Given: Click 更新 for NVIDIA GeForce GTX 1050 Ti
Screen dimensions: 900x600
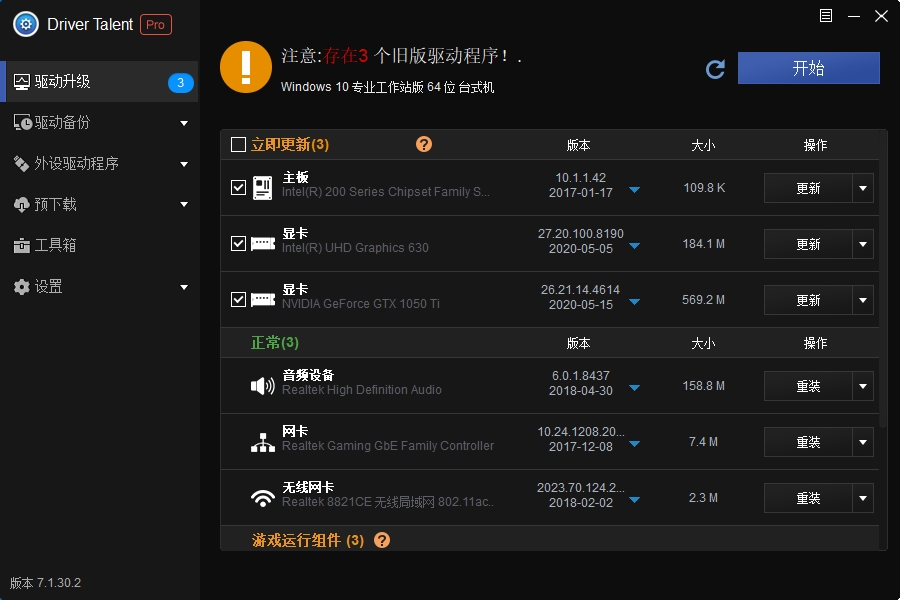Looking at the screenshot, I should pos(808,300).
